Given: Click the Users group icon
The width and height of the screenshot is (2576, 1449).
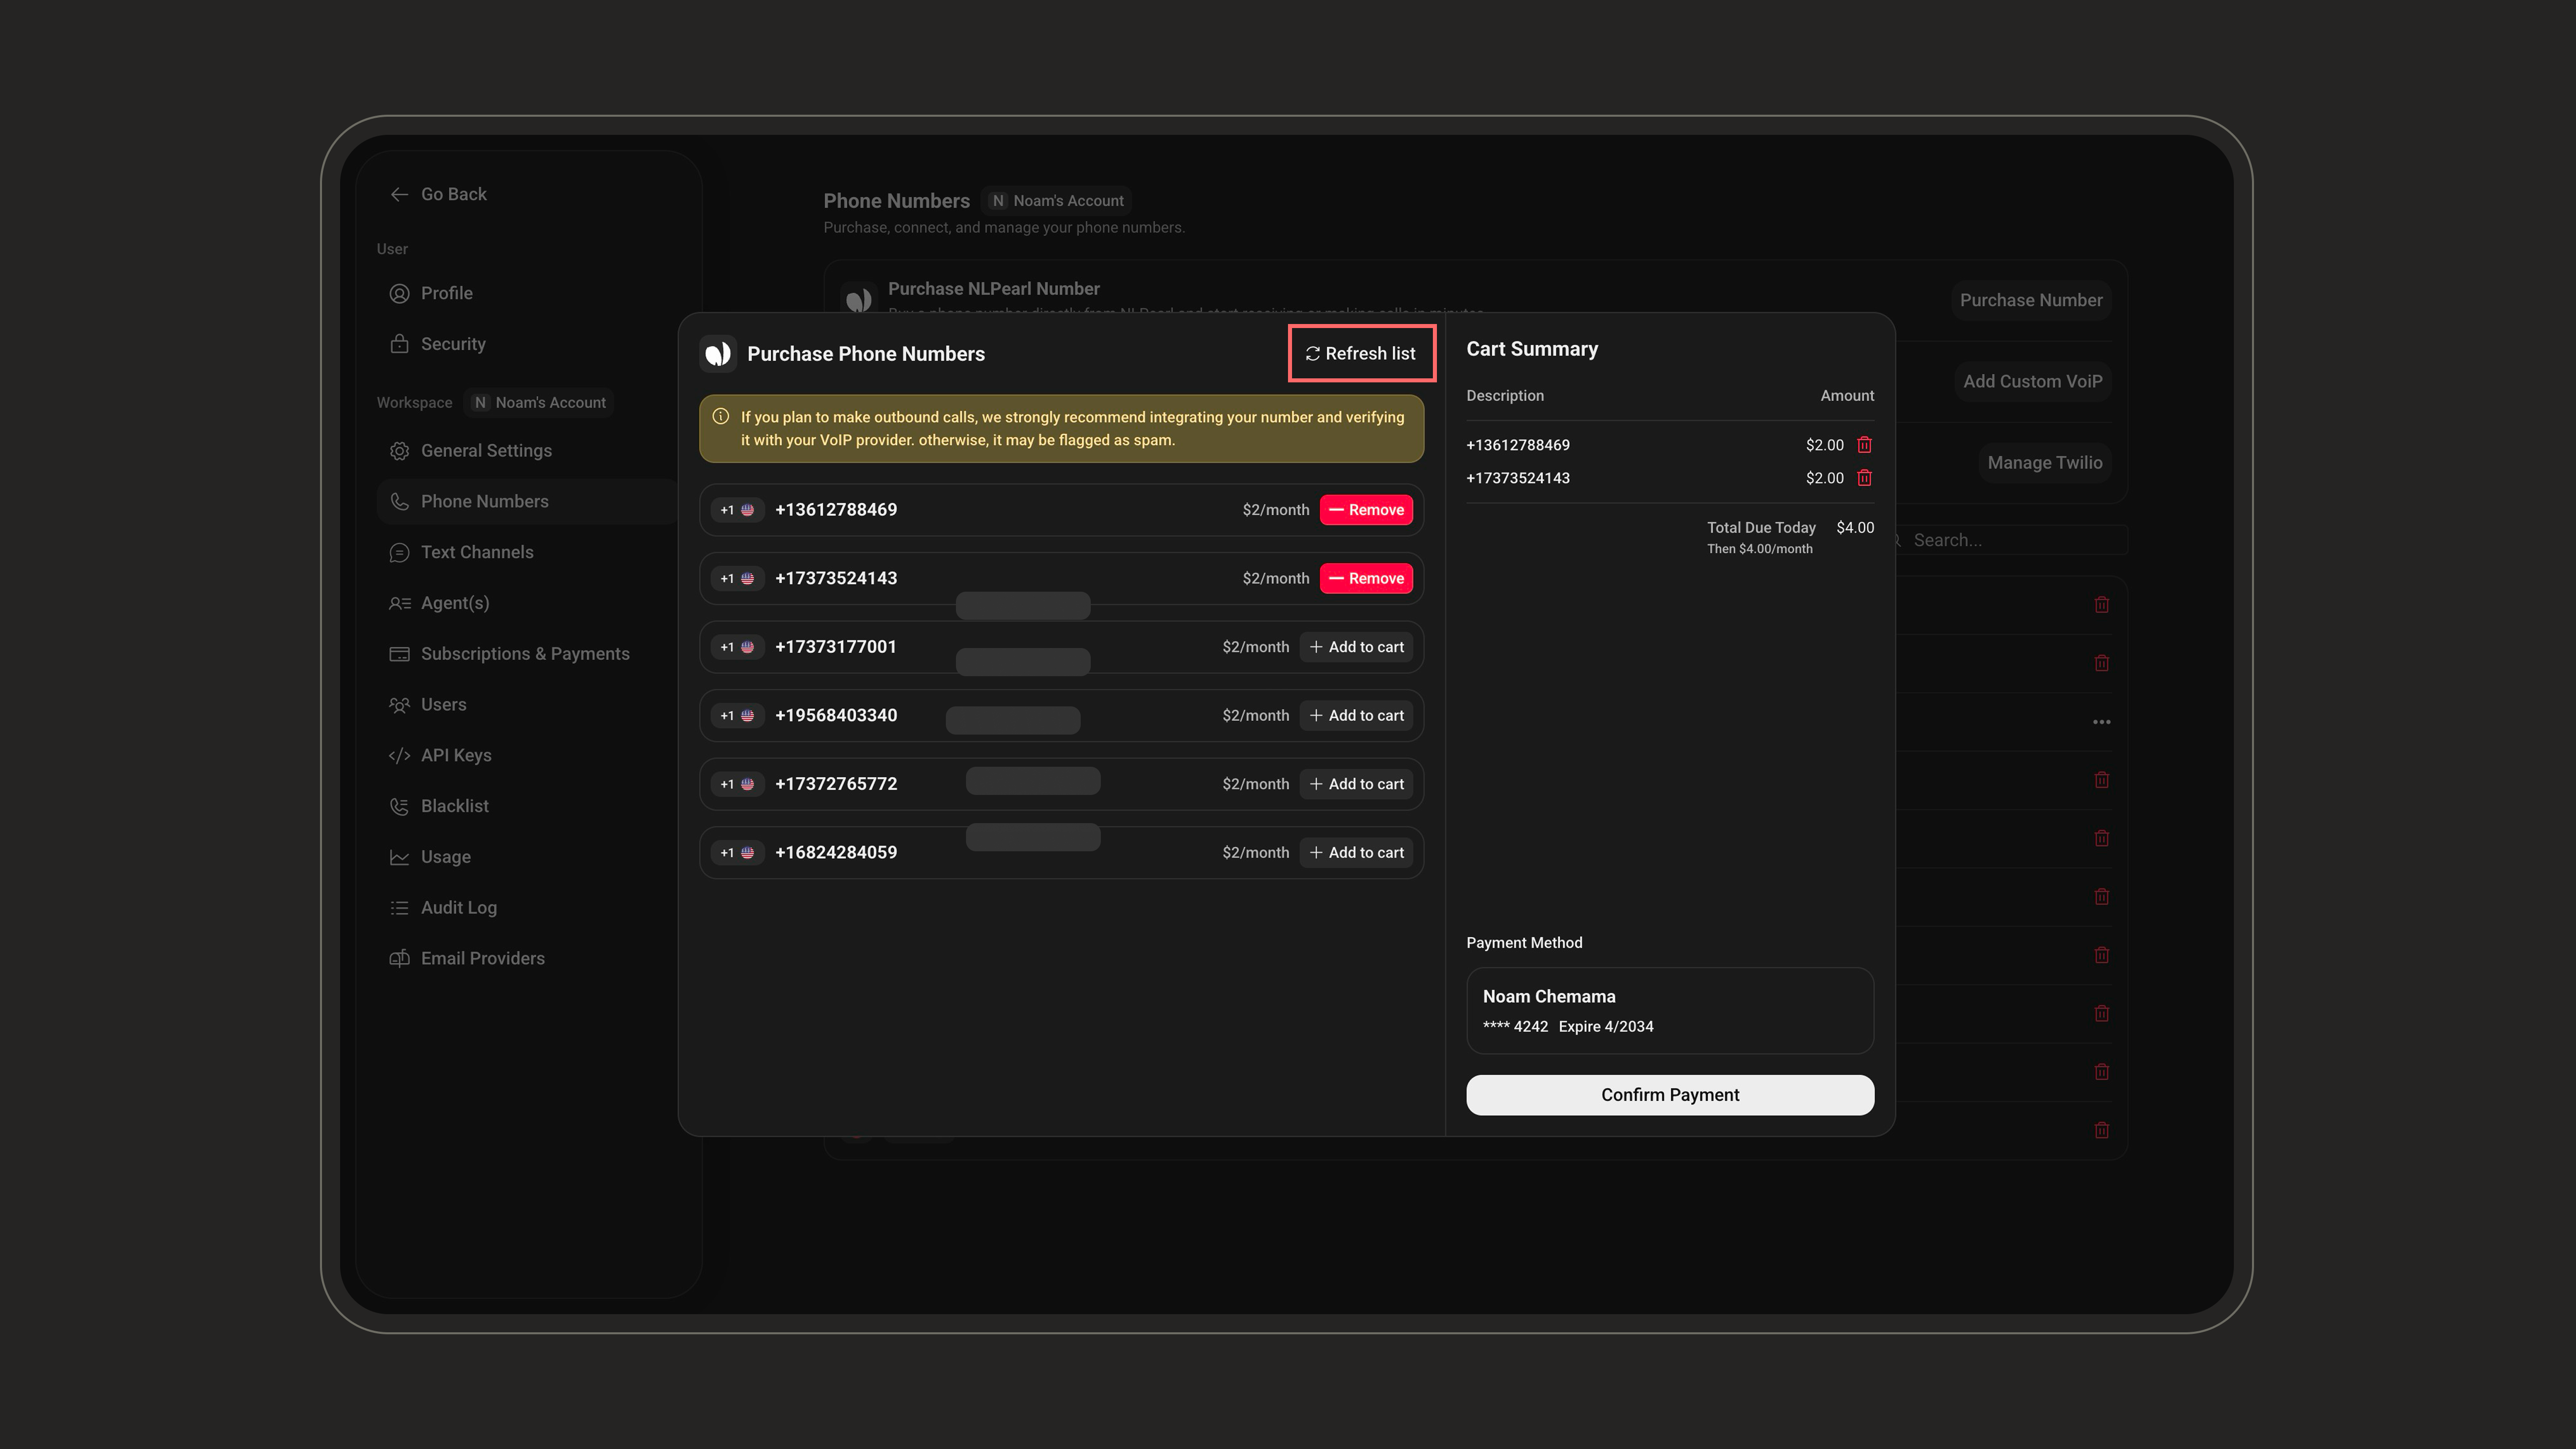Looking at the screenshot, I should 399,705.
